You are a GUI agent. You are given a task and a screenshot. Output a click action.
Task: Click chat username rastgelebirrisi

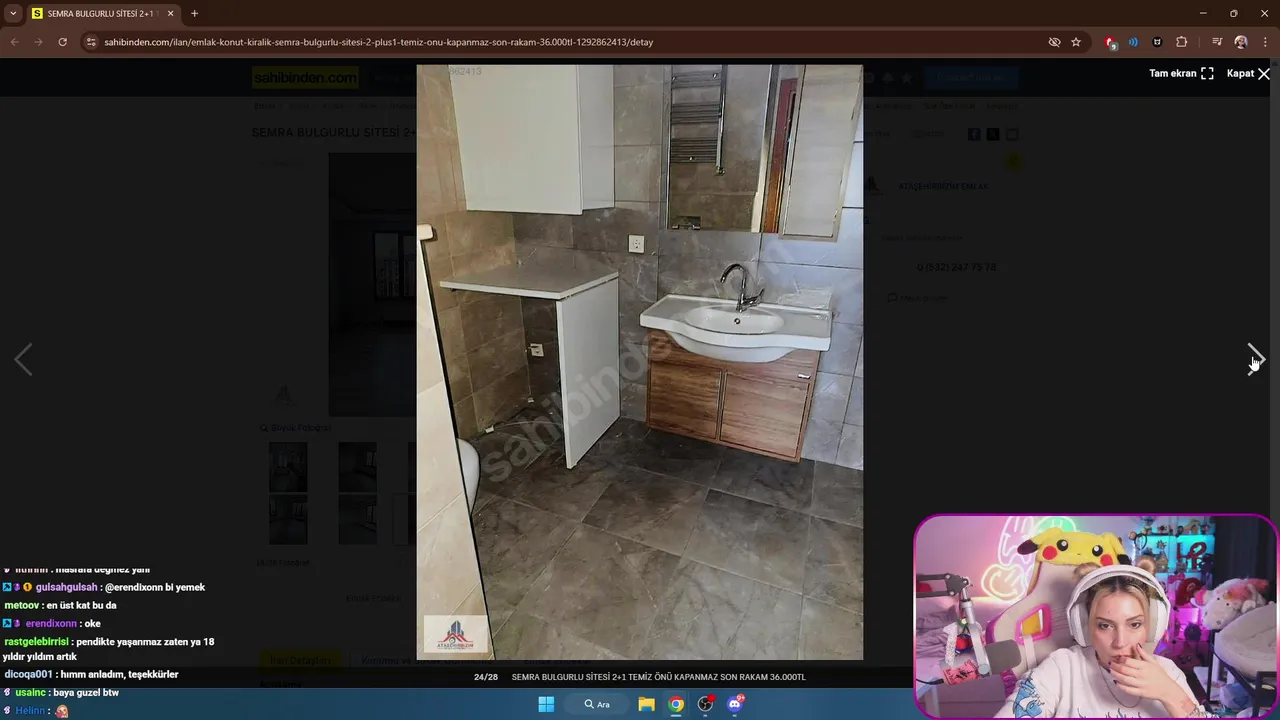pyautogui.click(x=37, y=641)
